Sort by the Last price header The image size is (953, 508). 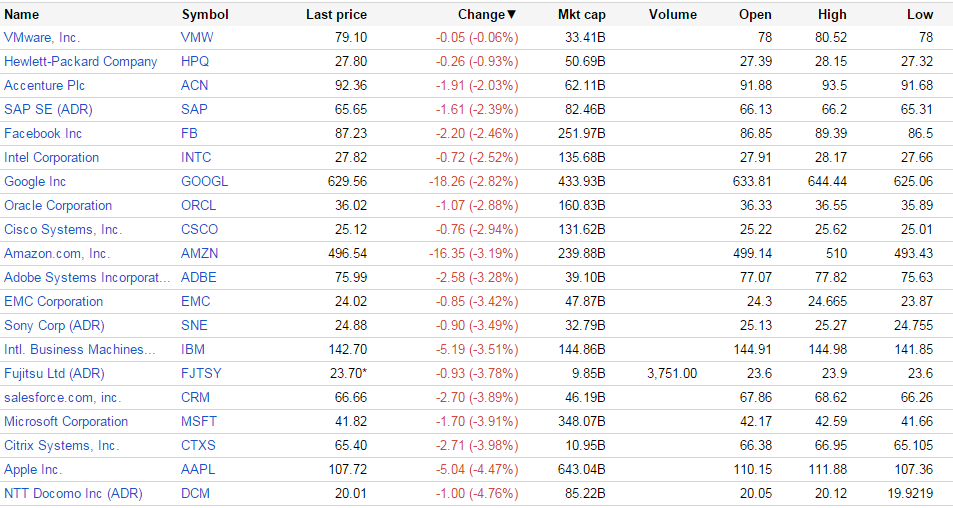(x=336, y=15)
